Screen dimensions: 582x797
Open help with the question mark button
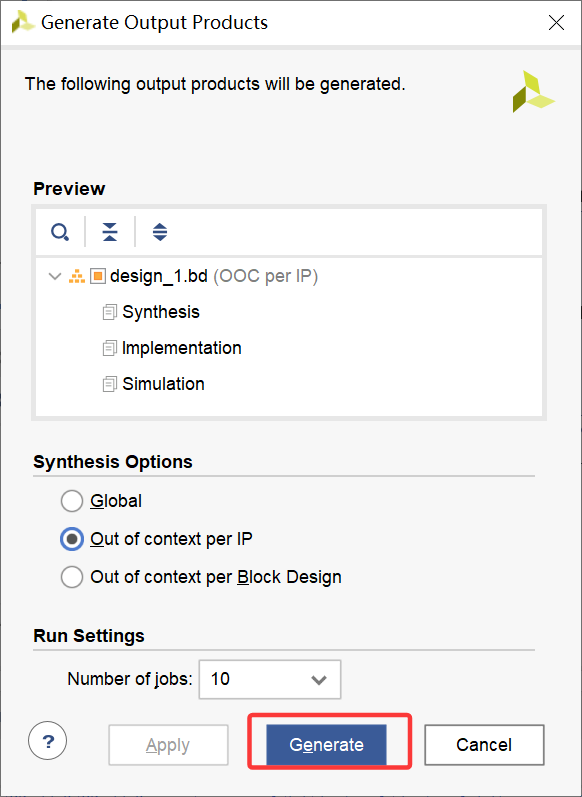48,739
